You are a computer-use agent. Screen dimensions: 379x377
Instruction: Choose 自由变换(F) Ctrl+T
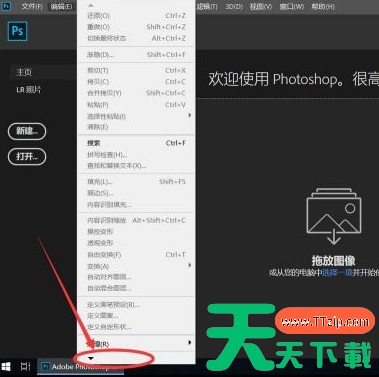[x=136, y=255]
